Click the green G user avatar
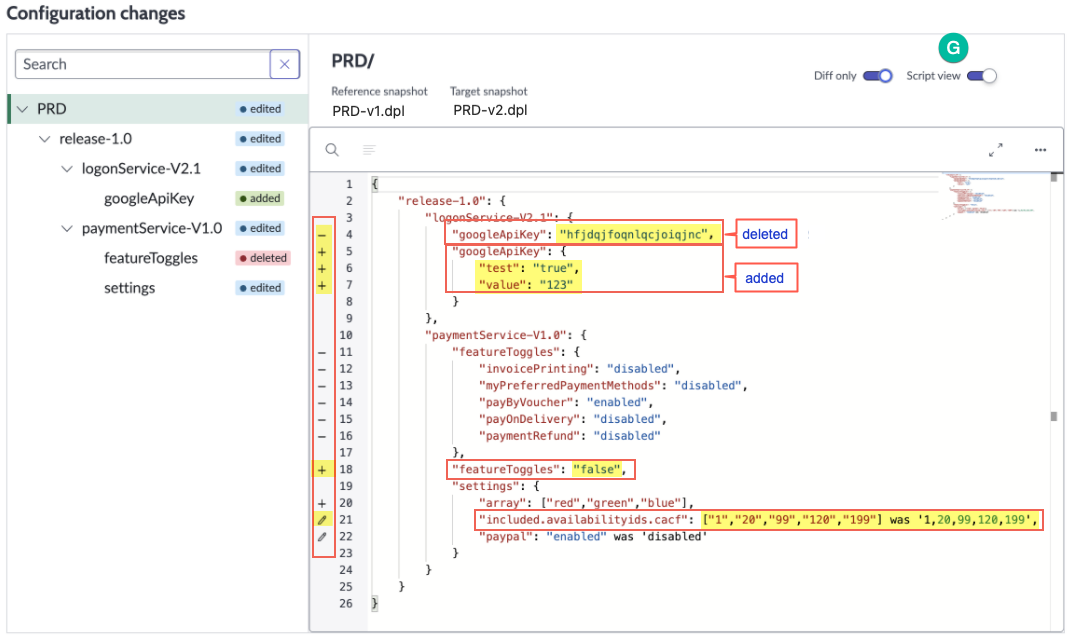Image resolution: width=1069 pixels, height=636 pixels. pyautogui.click(x=953, y=48)
